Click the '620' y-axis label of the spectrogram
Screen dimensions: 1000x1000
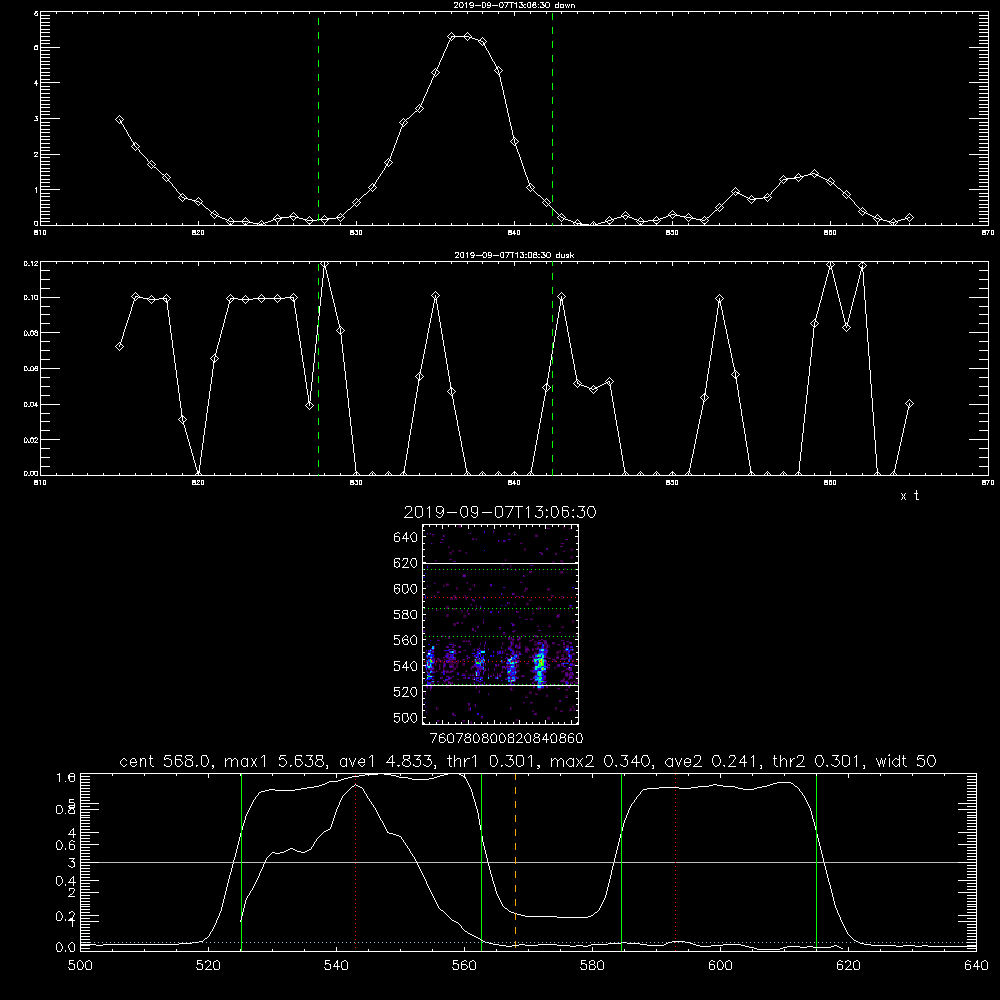pyautogui.click(x=406, y=563)
